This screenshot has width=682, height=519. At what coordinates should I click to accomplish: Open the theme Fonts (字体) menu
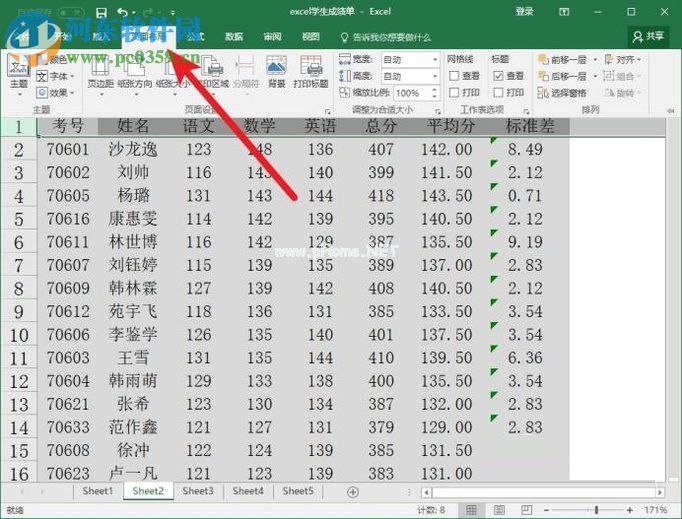[55, 77]
